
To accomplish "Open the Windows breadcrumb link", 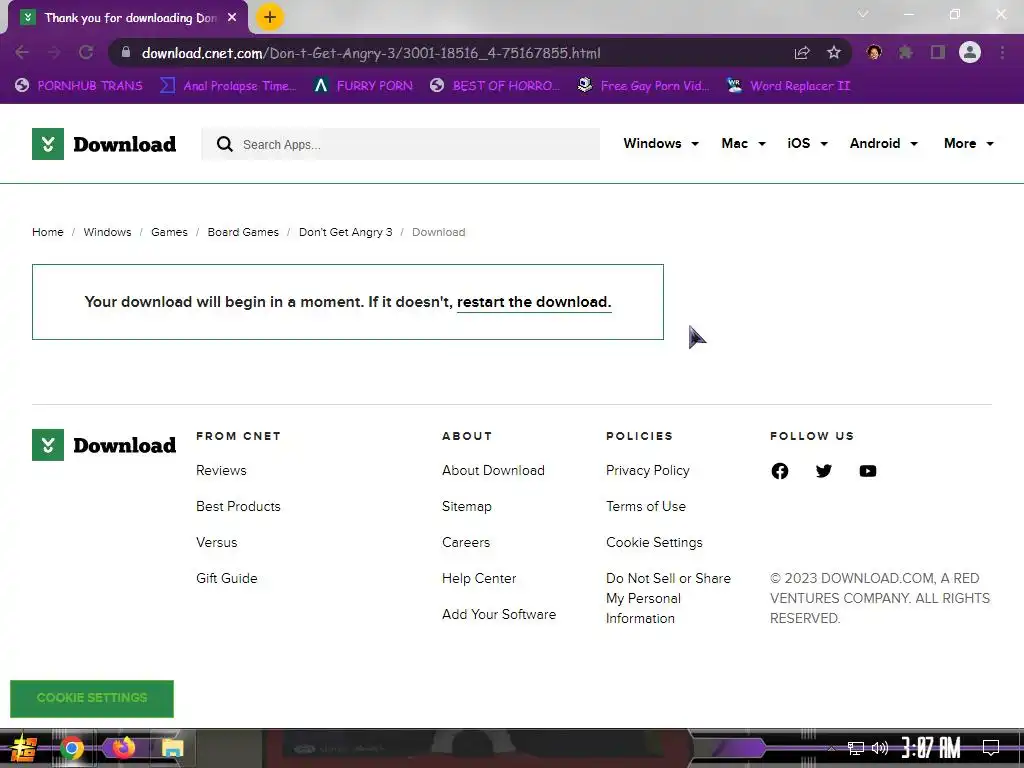I will click(107, 232).
